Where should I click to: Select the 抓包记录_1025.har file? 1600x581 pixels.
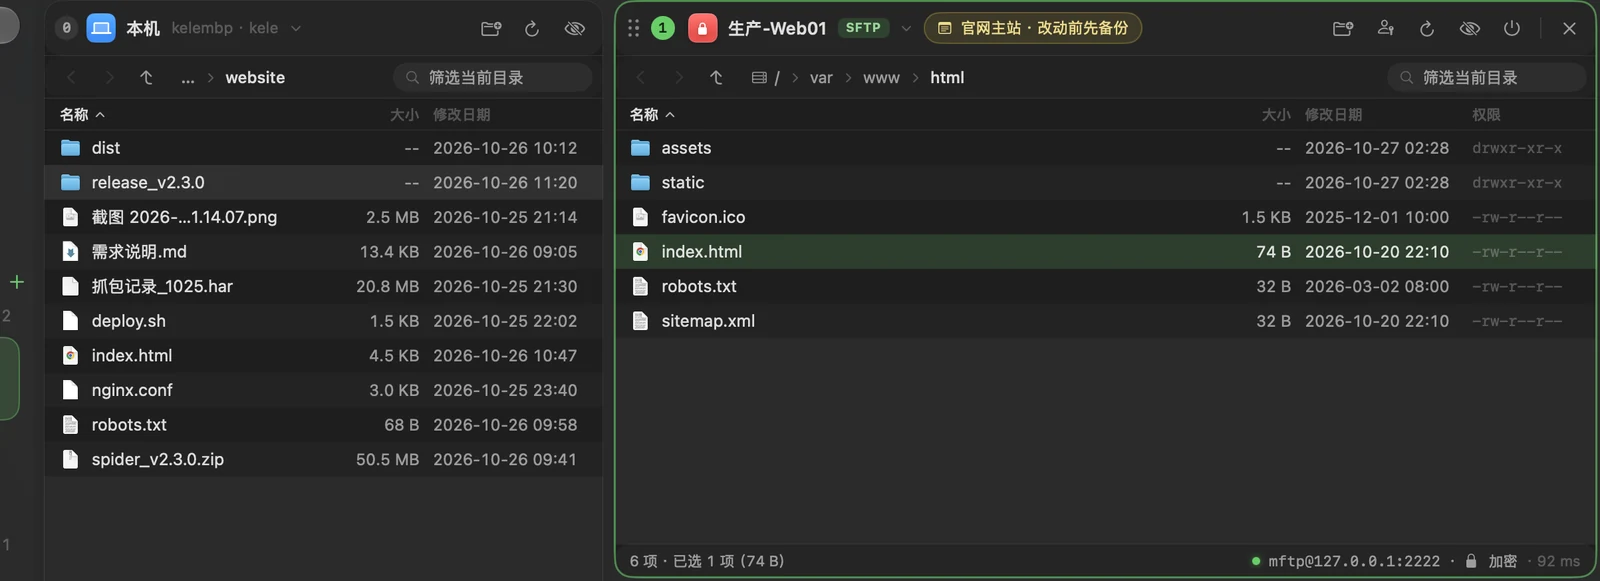325,286
